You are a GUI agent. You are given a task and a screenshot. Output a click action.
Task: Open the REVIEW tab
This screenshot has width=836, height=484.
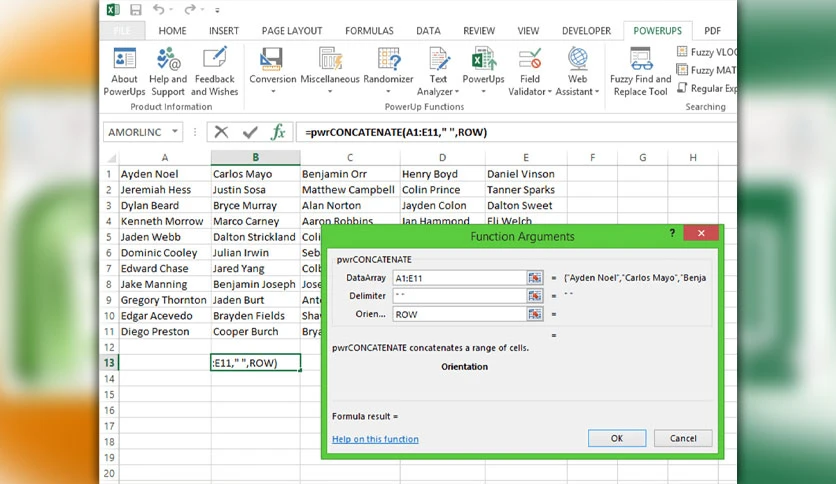(x=479, y=31)
